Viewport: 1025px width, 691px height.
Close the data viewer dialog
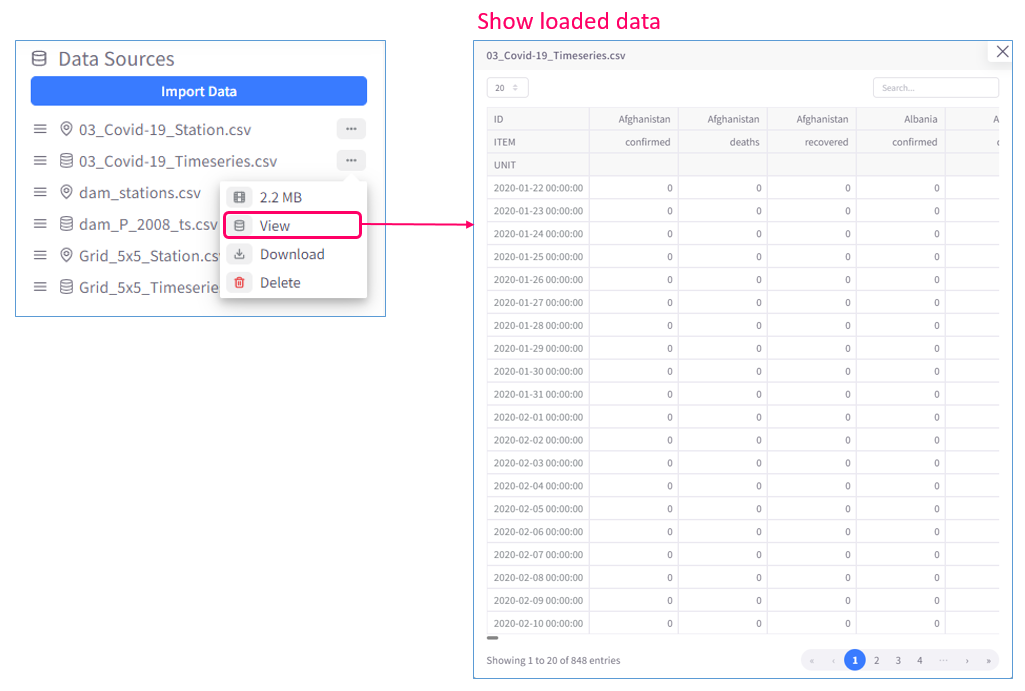[x=1002, y=52]
